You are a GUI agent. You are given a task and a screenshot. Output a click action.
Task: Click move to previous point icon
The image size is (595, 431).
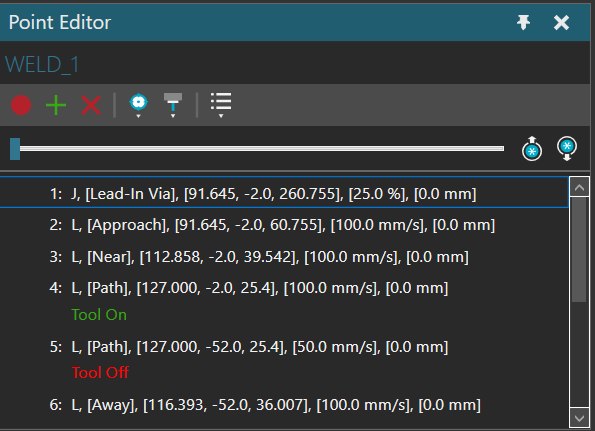pos(532,149)
